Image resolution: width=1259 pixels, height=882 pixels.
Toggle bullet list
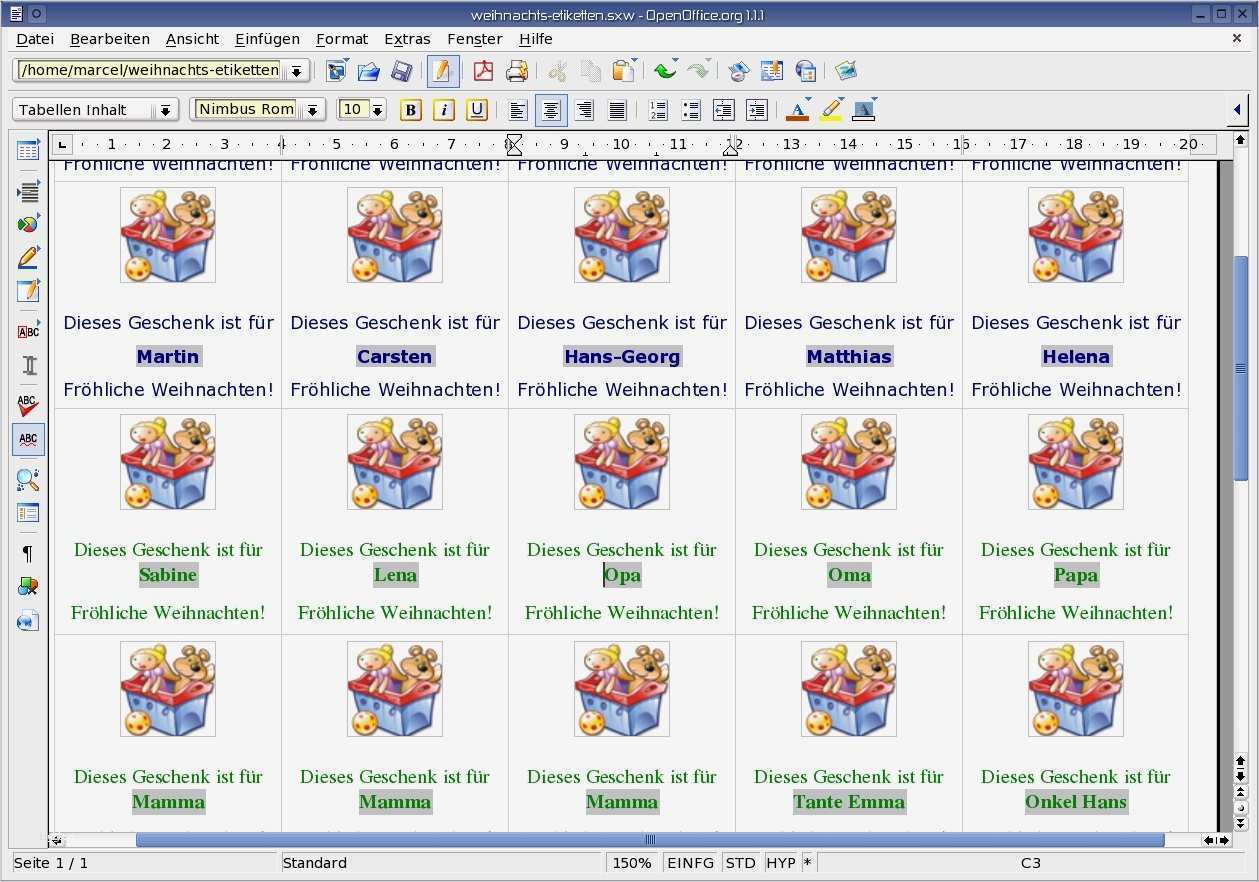click(691, 110)
